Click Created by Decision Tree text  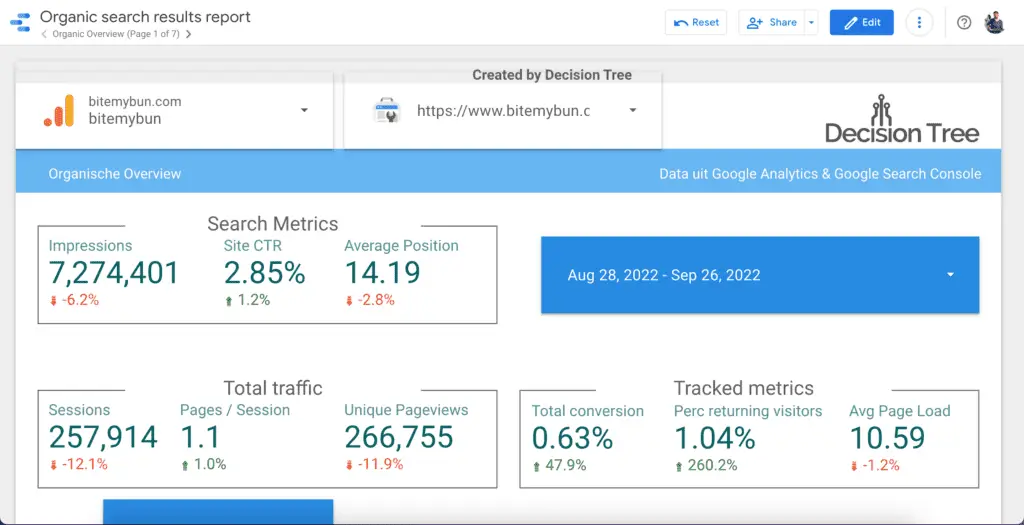[552, 75]
